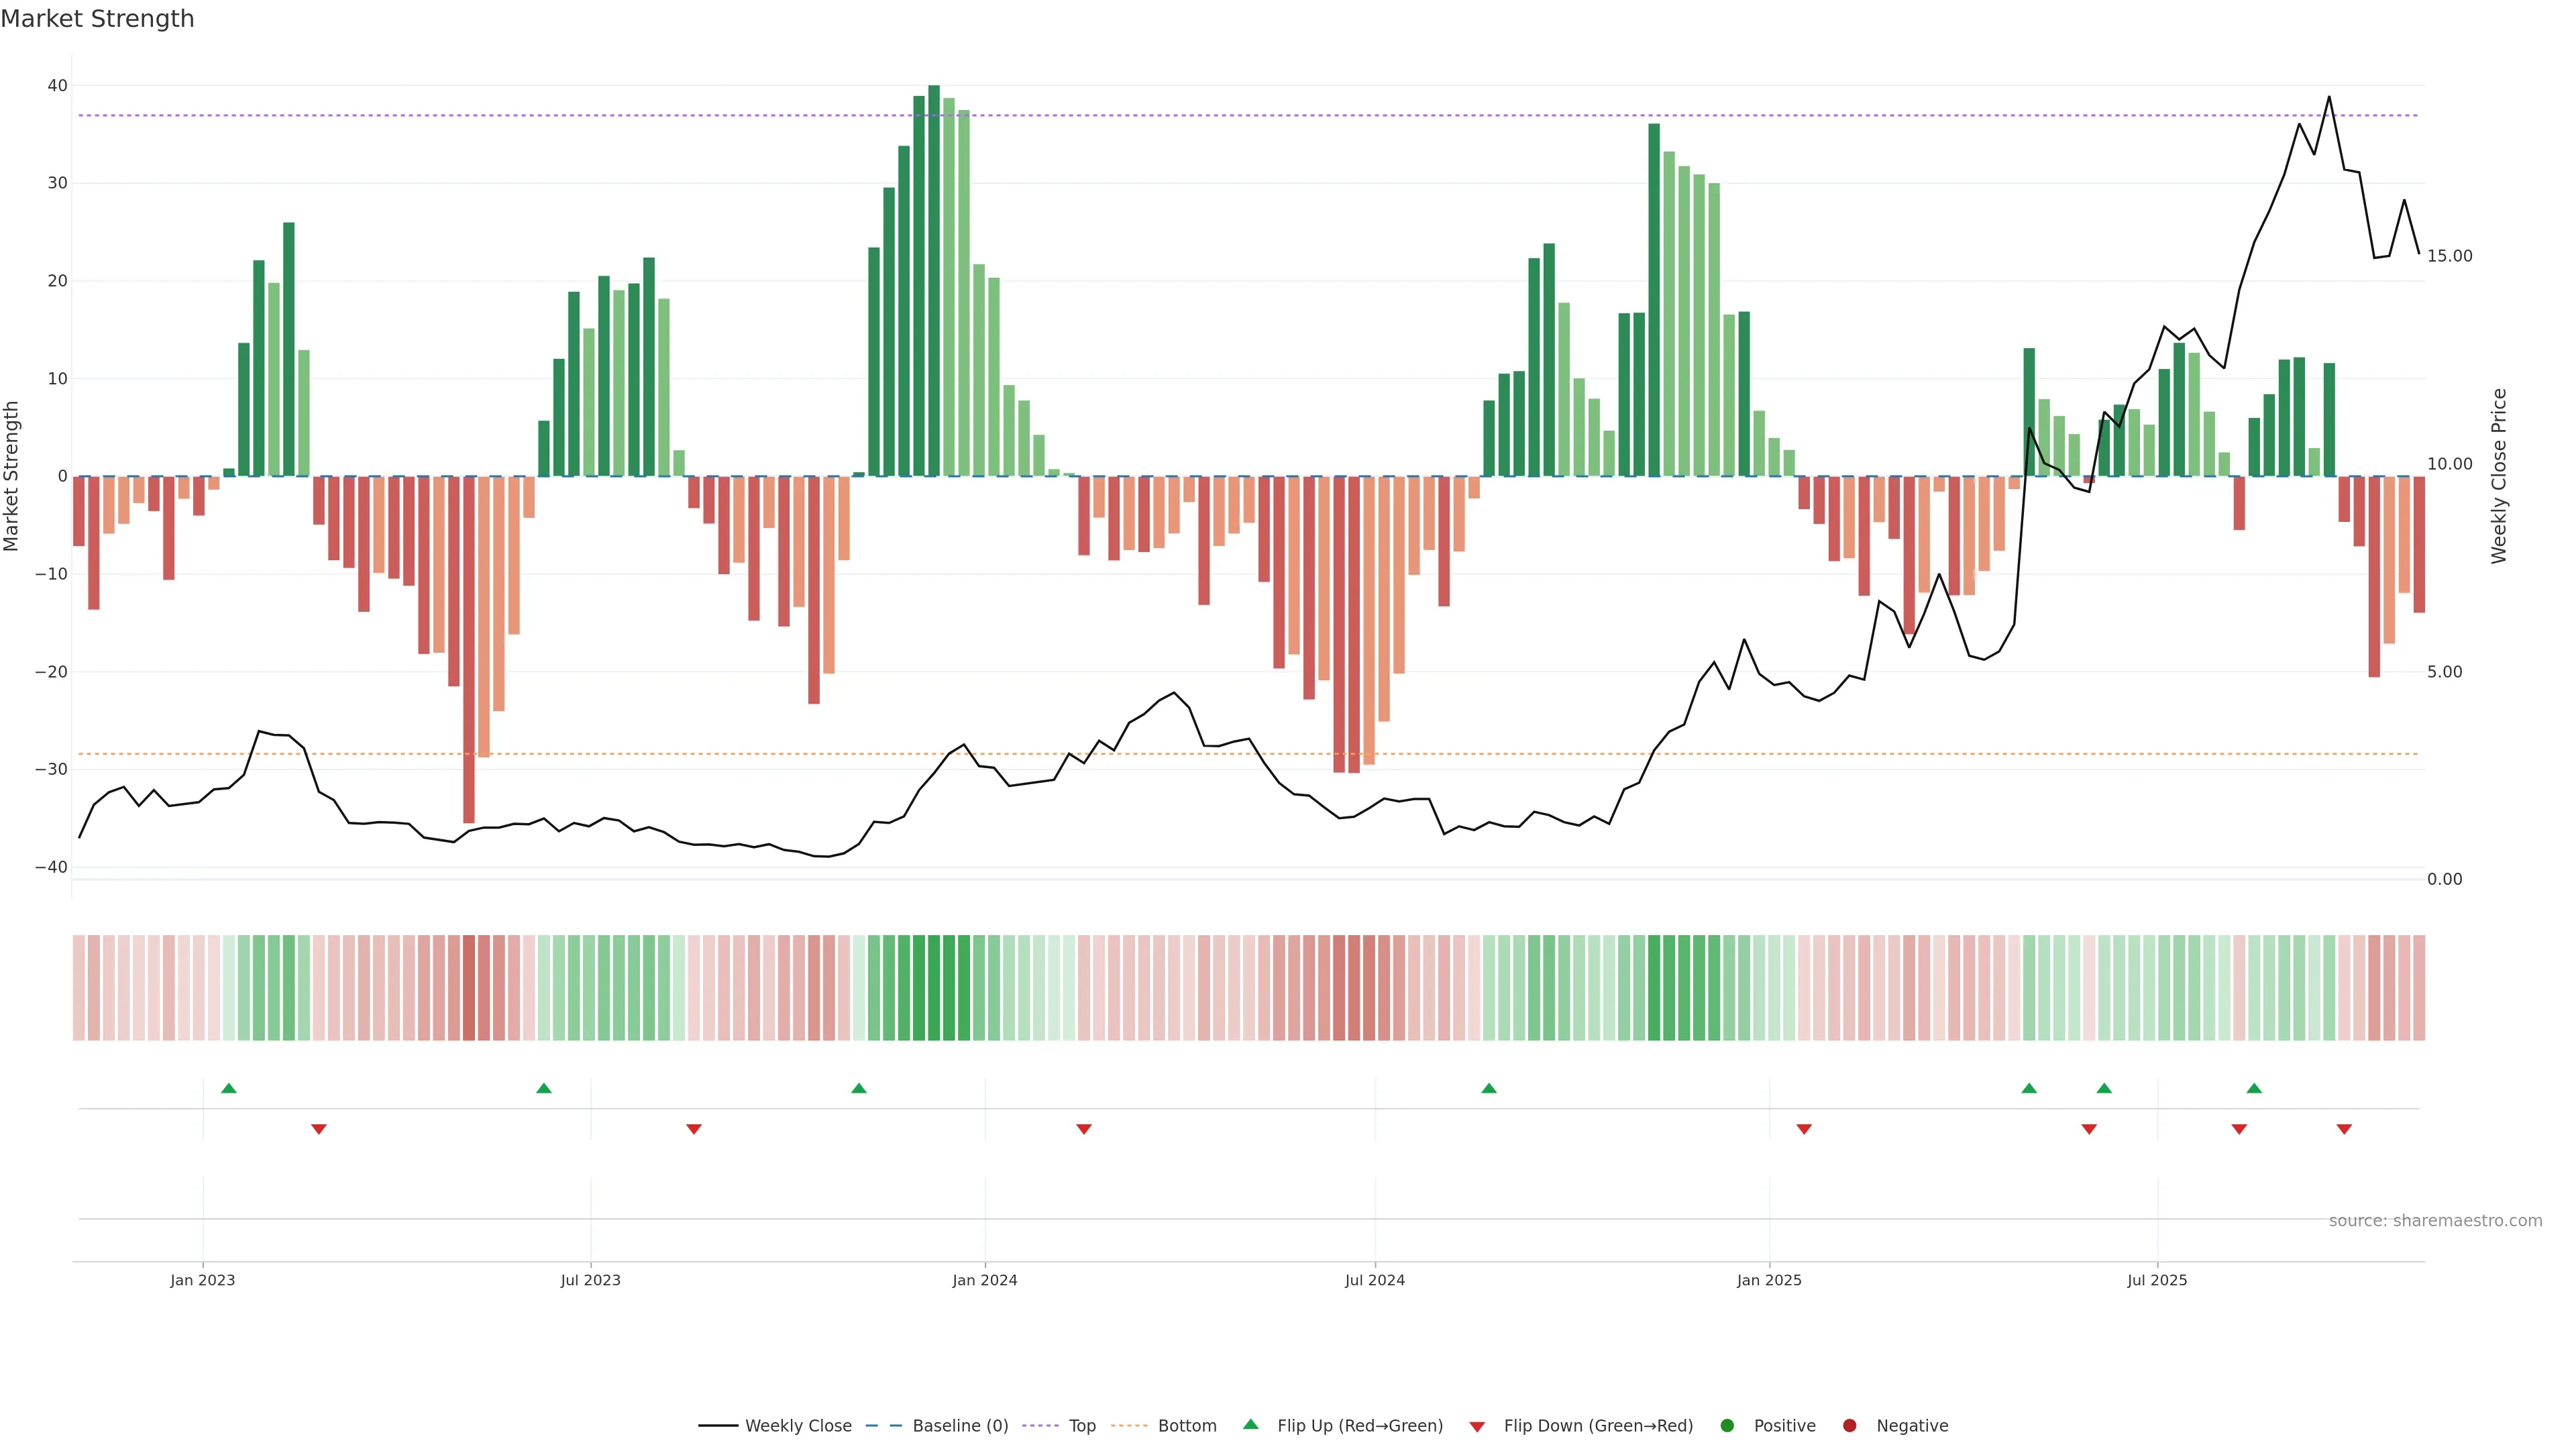Click Flip Up green triangle legend icon
Viewport: 2576px width, 1449px height.
tap(1250, 1424)
